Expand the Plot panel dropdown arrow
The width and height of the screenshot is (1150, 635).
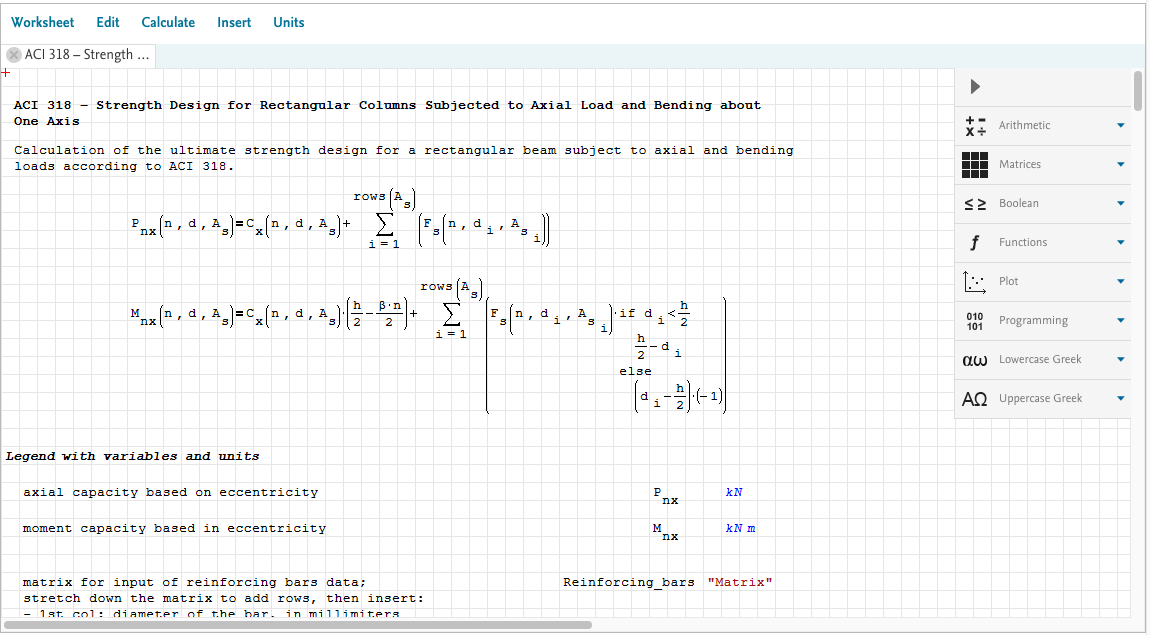[1120, 282]
